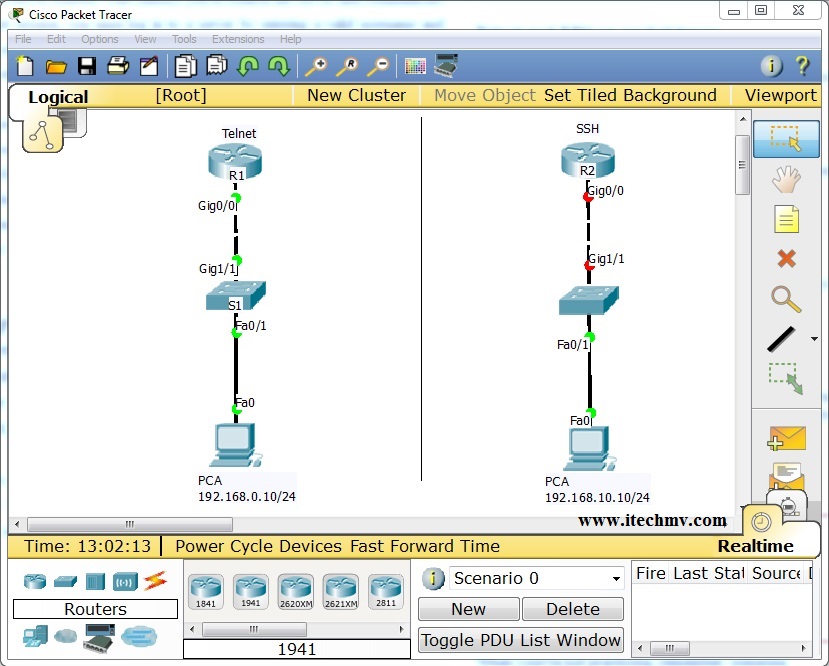Copy selection using toolbar copy icon
Screen dimensions: 829x666
[x=185, y=67]
